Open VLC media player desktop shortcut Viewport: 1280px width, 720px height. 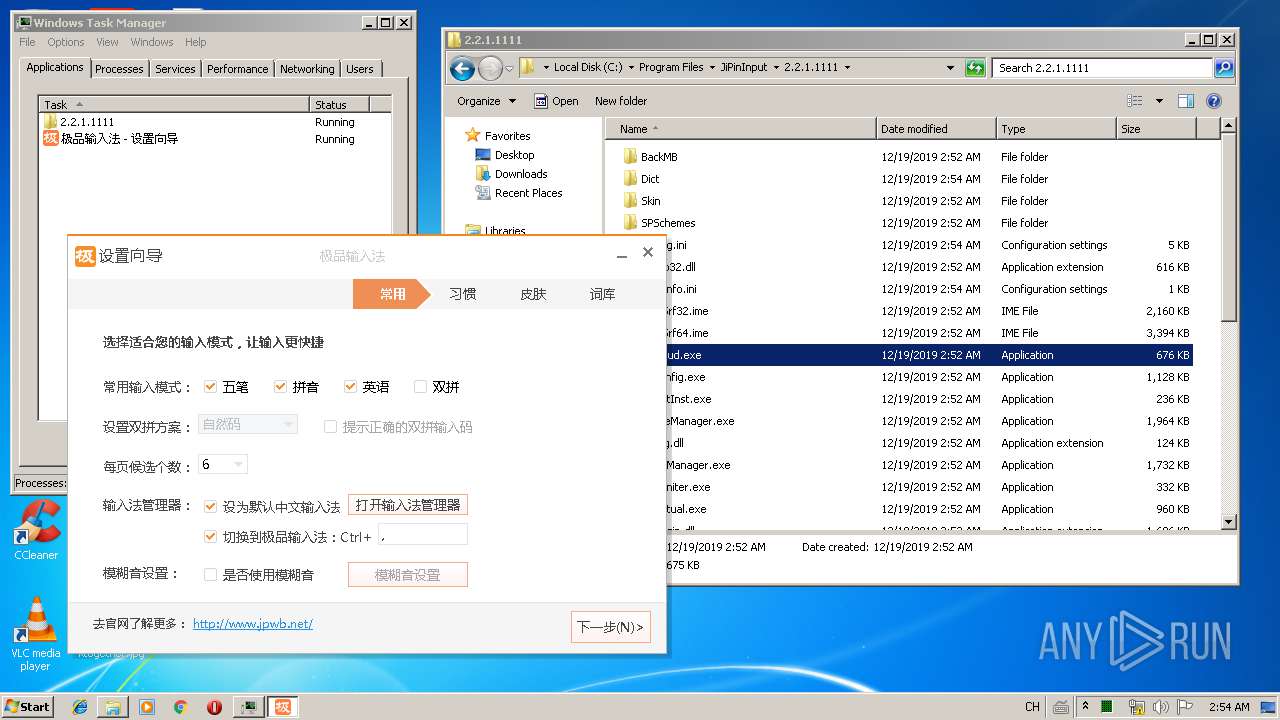tap(36, 634)
